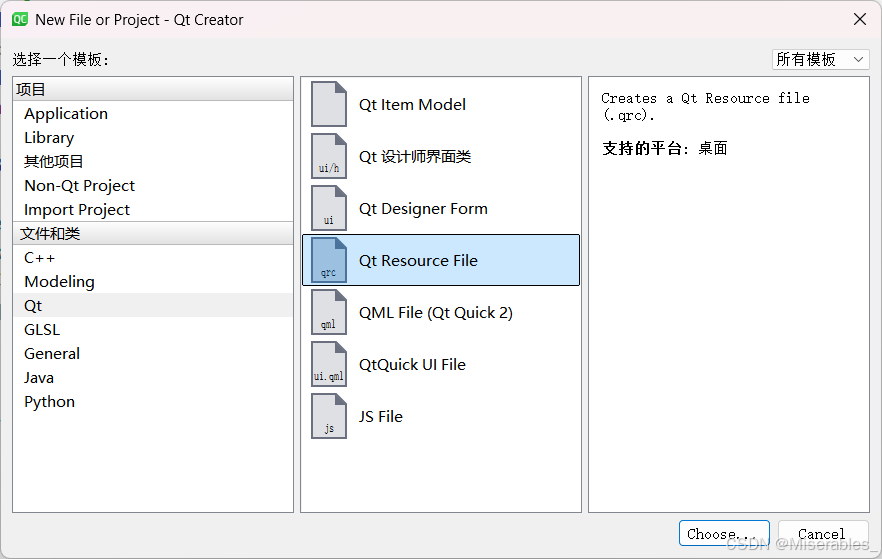Select the Qt files category

click(x=153, y=305)
